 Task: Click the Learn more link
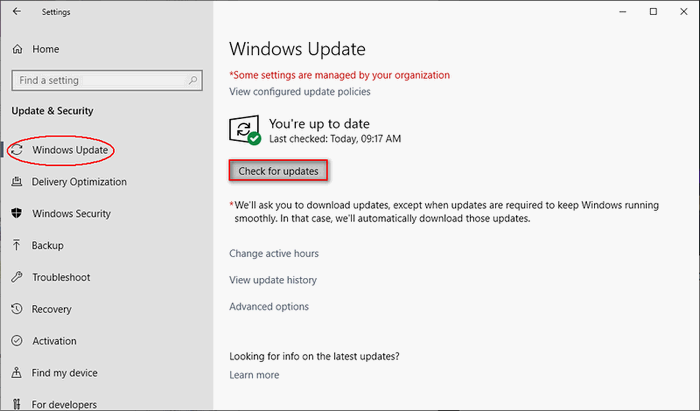pos(254,375)
